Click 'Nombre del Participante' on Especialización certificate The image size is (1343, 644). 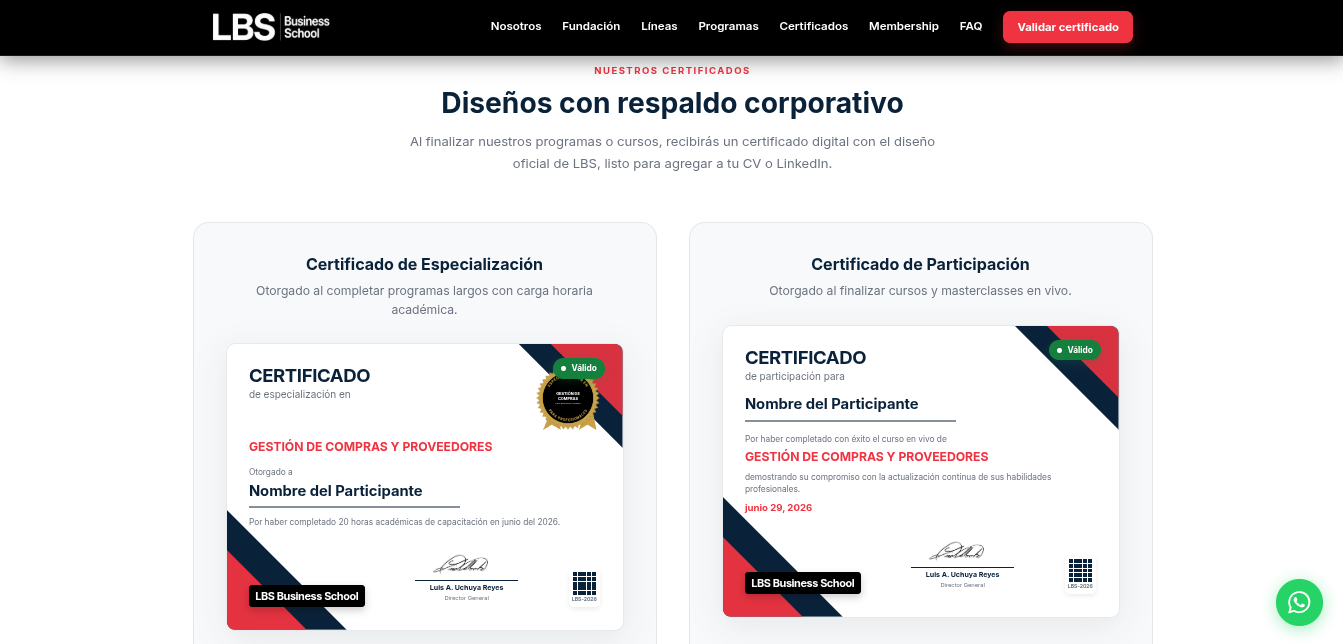point(336,491)
